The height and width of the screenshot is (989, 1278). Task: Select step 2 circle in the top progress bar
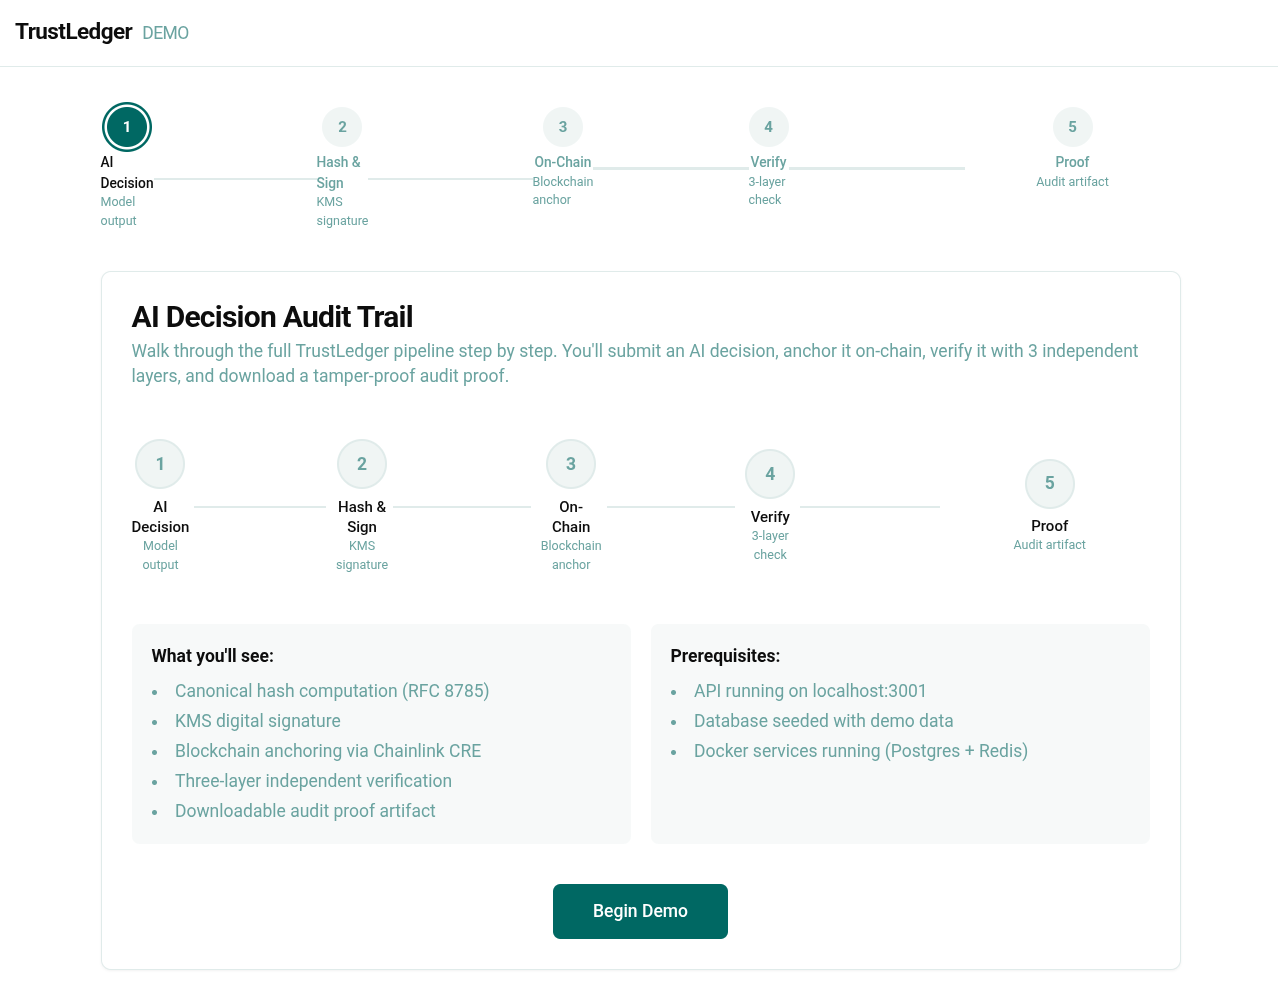pyautogui.click(x=342, y=127)
